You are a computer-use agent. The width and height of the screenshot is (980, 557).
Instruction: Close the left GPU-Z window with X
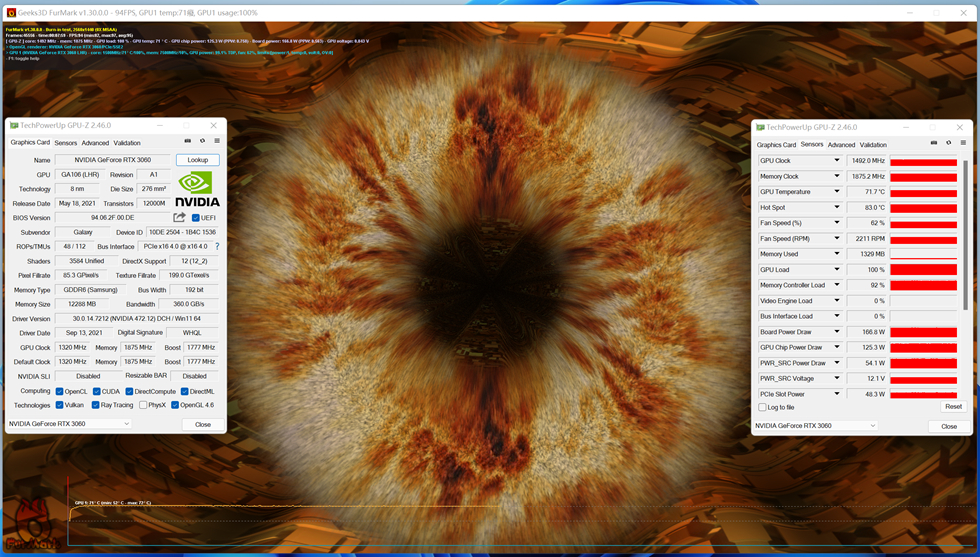click(x=213, y=125)
